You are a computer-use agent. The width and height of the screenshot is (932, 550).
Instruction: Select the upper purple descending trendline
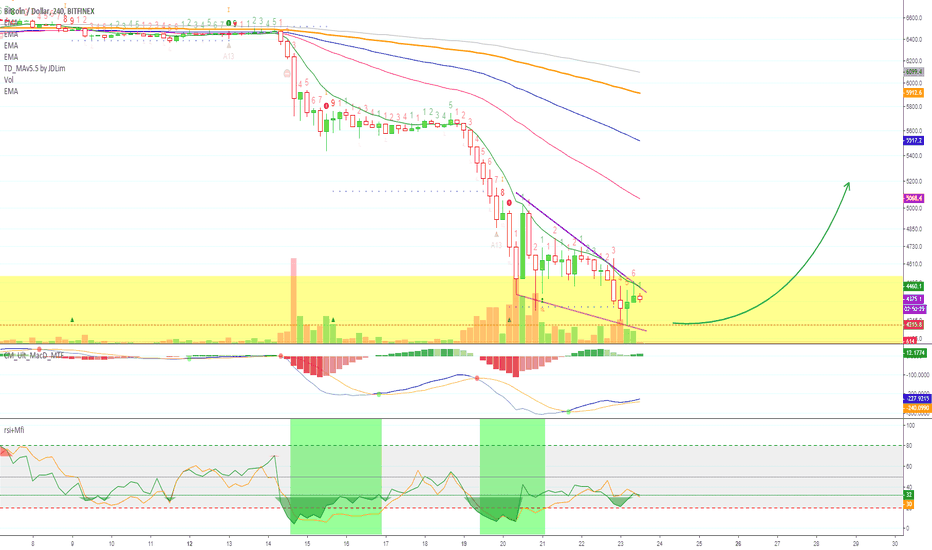(x=581, y=243)
